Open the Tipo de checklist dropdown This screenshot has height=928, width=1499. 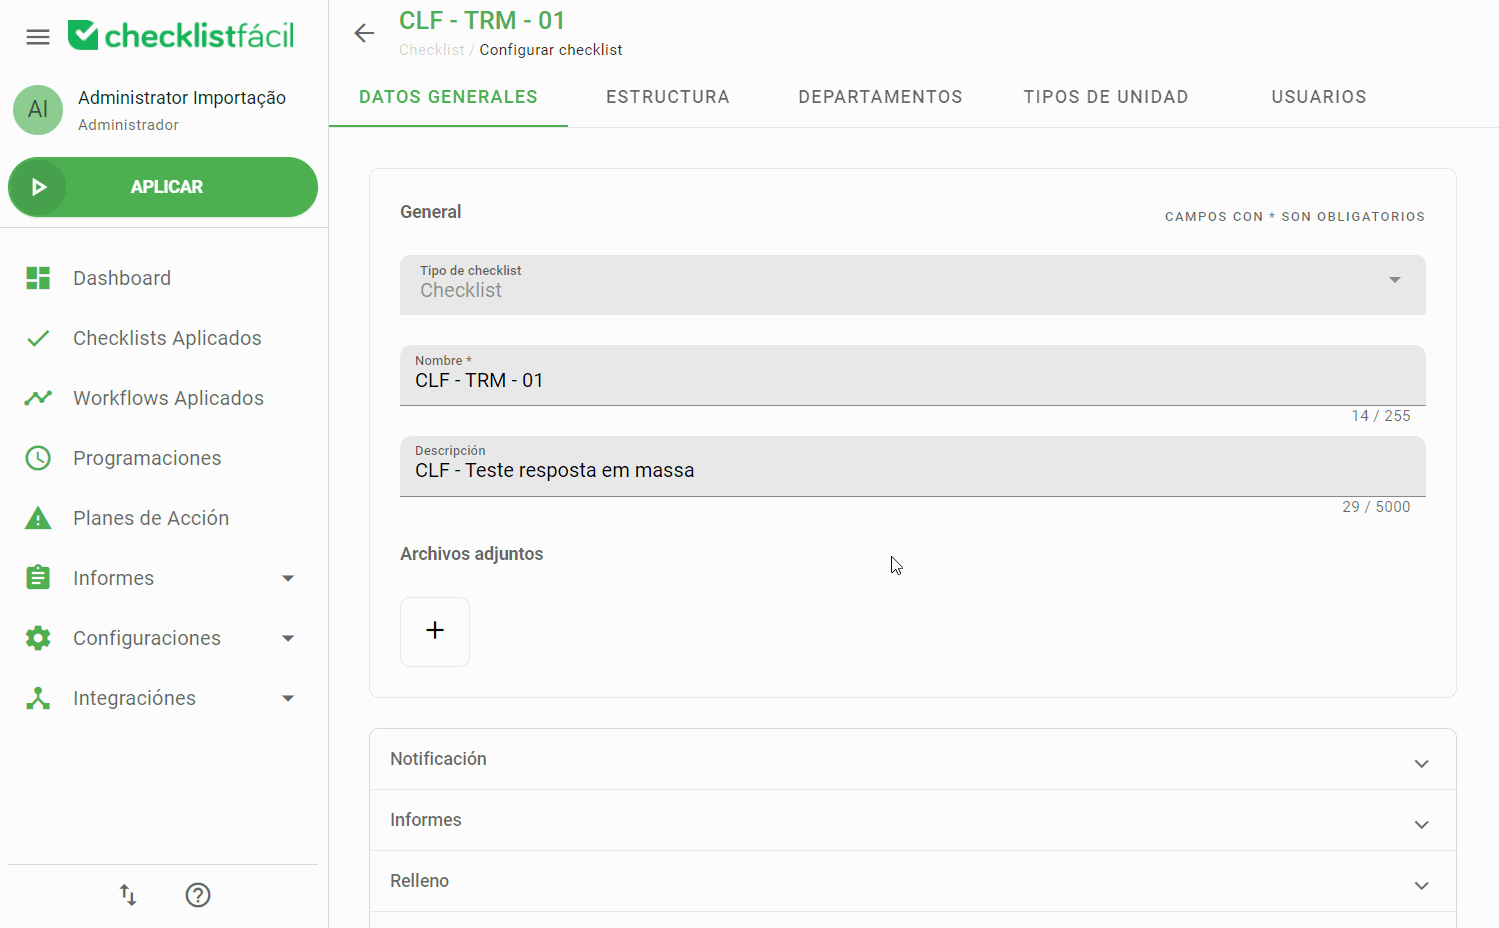coord(913,285)
